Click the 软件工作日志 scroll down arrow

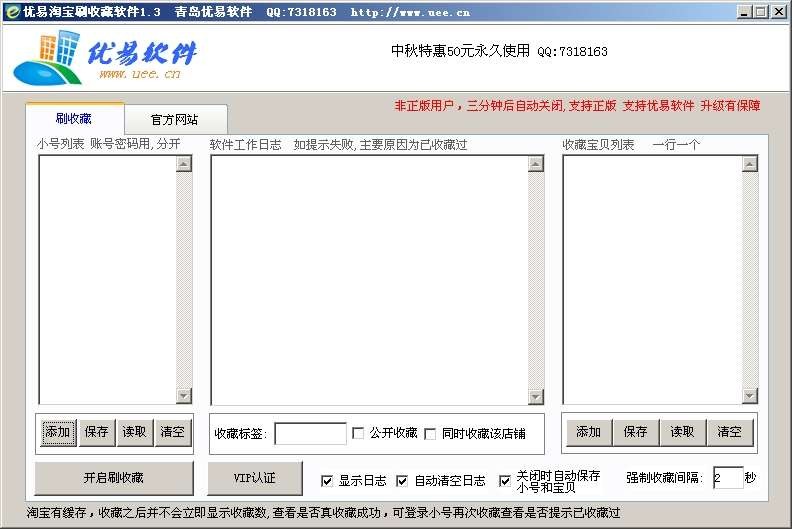536,397
